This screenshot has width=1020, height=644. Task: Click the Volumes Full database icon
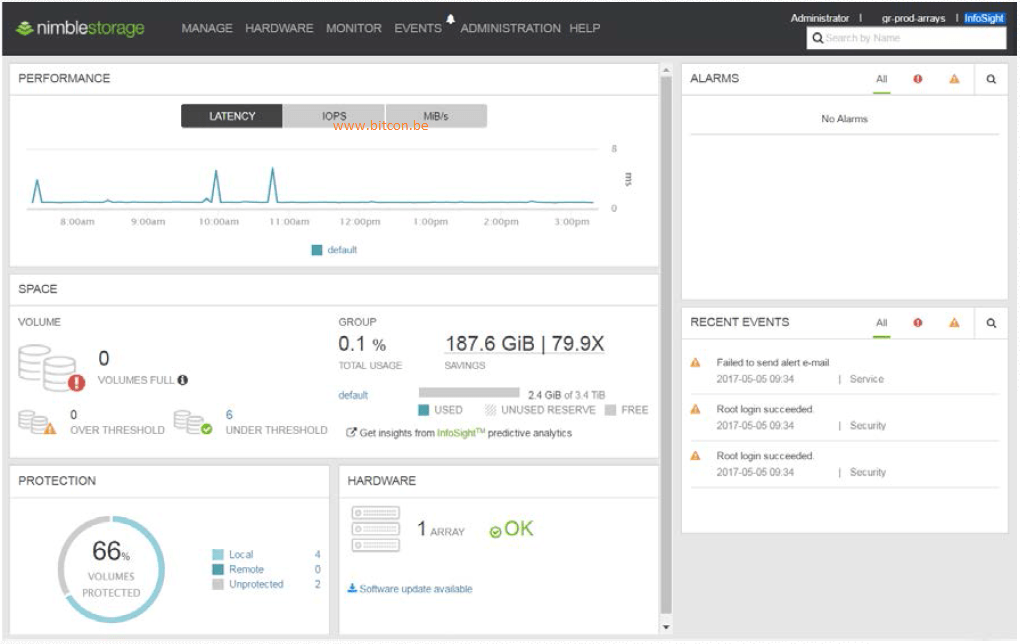[51, 368]
